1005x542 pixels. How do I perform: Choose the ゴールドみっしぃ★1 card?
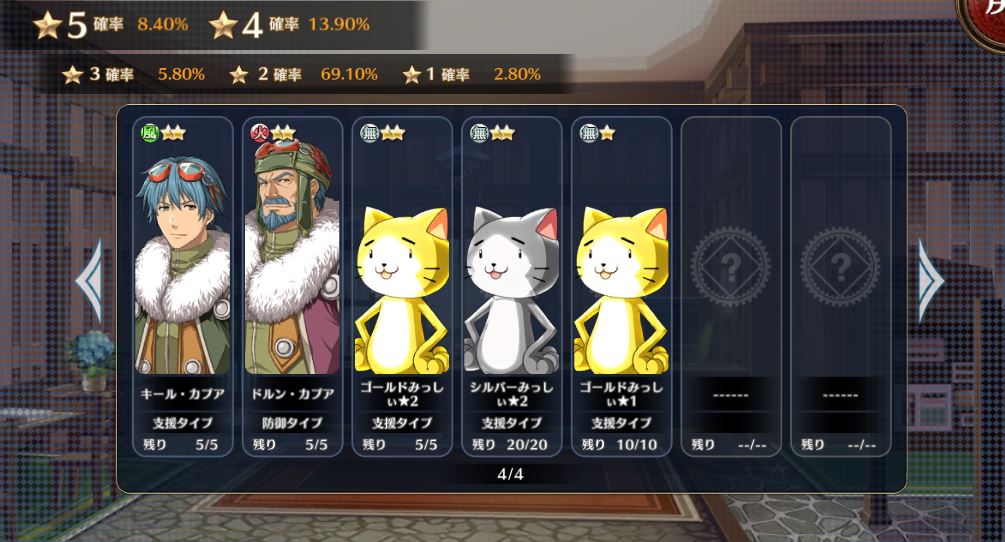621,286
